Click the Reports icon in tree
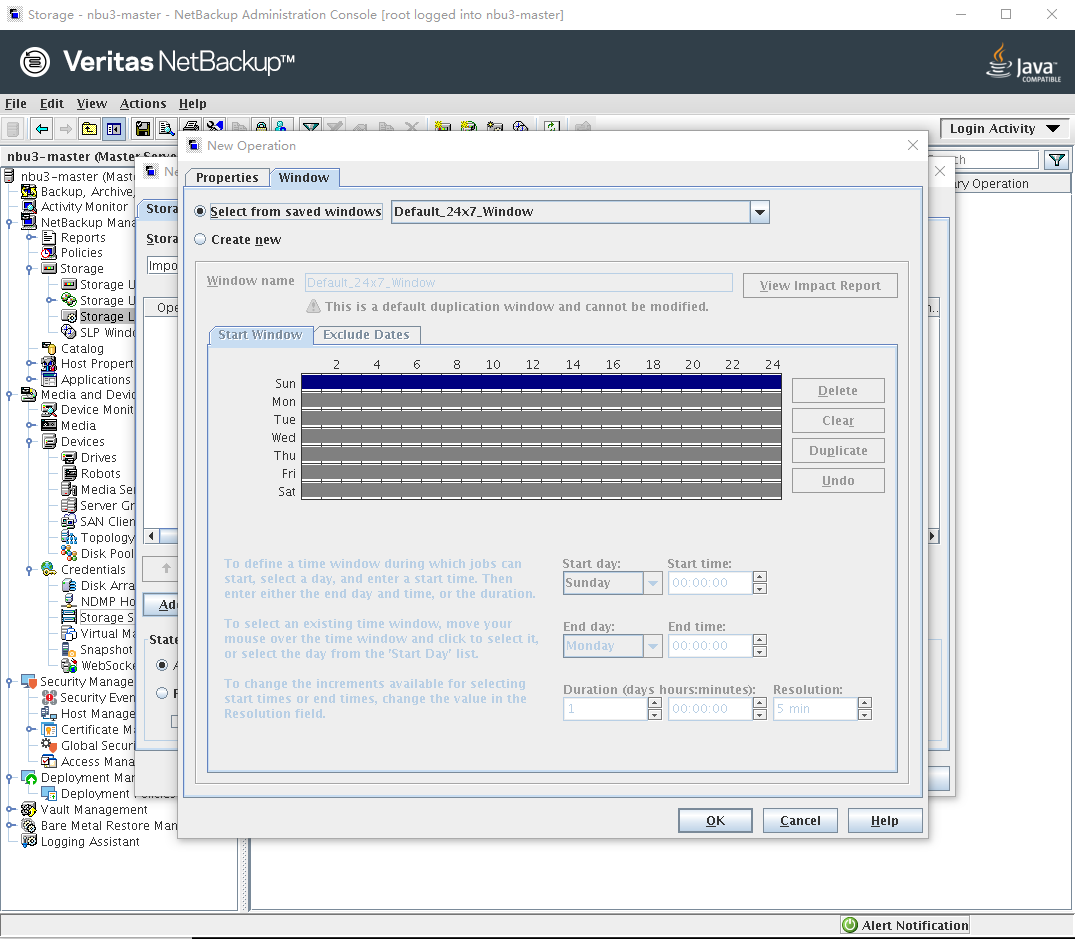1075x939 pixels. click(x=49, y=238)
